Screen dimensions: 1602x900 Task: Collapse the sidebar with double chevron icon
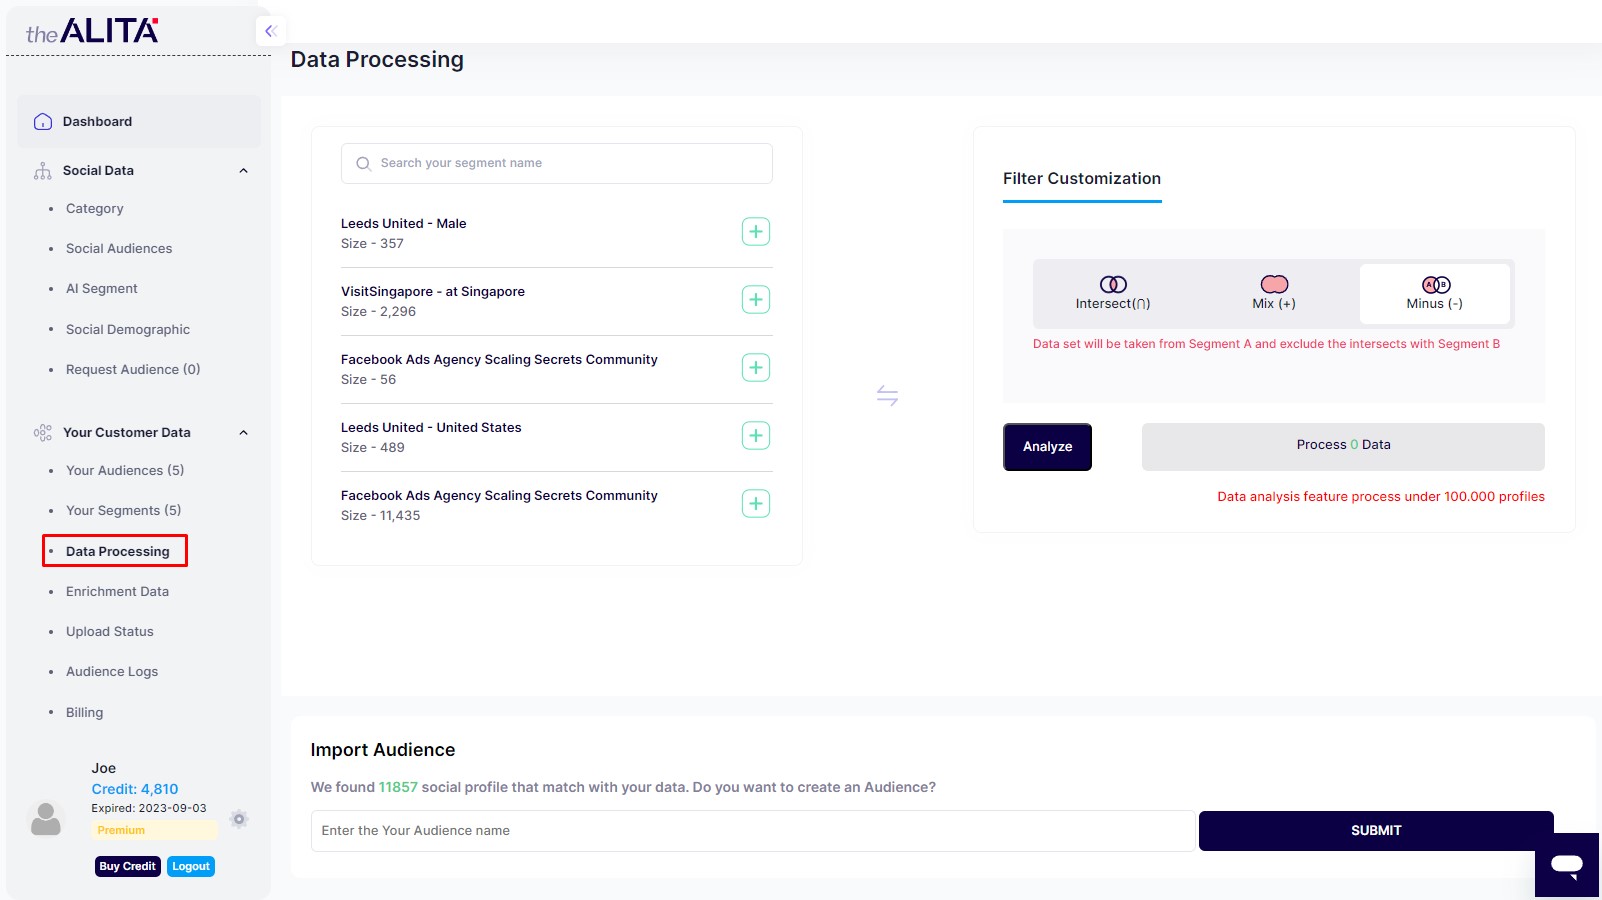[x=270, y=31]
